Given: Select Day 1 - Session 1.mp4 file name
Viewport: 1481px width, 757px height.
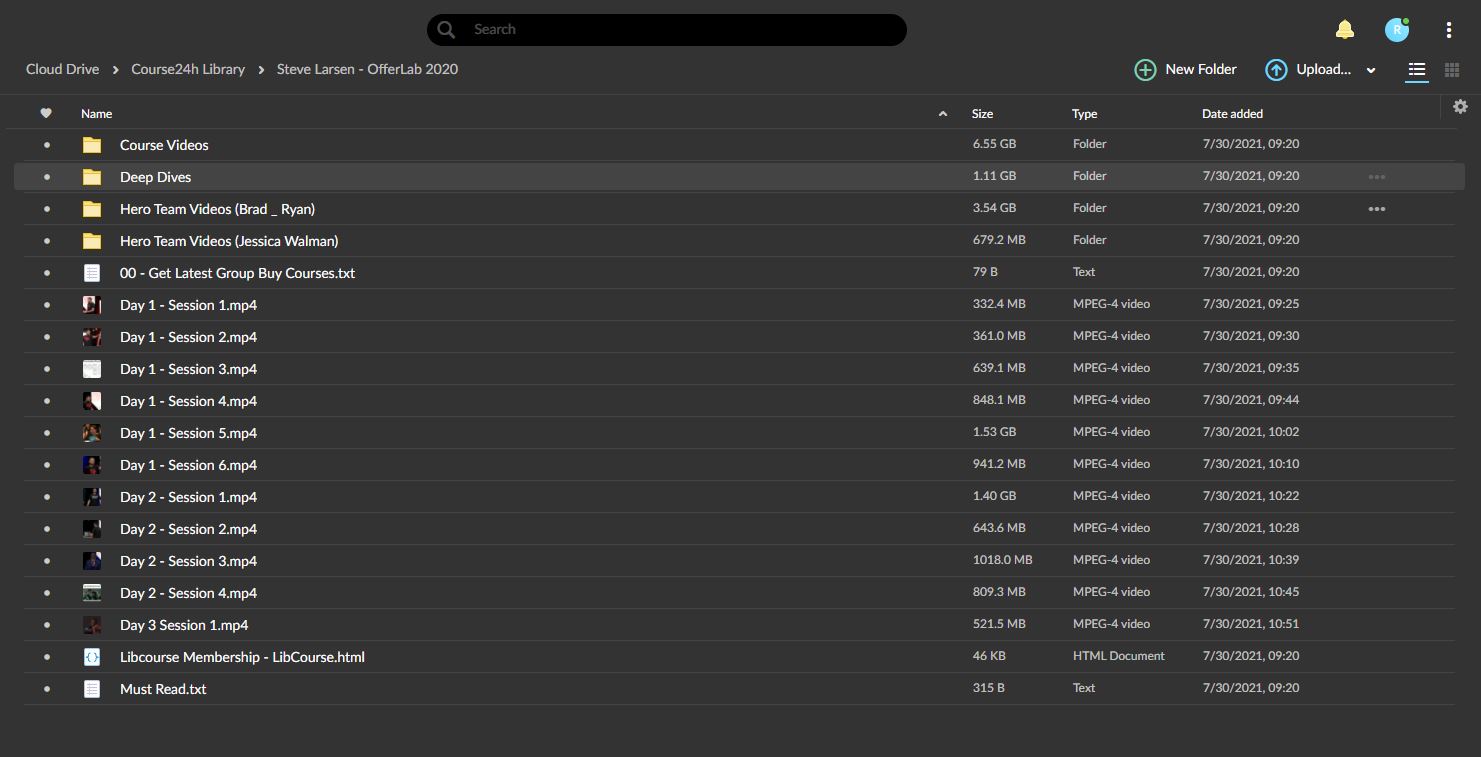Looking at the screenshot, I should click(x=188, y=305).
